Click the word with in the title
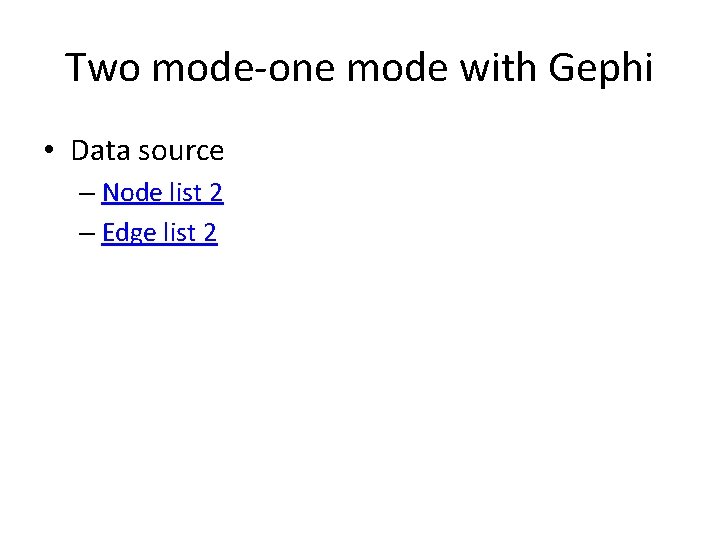Image resolution: width=720 pixels, height=540 pixels. coord(498,68)
